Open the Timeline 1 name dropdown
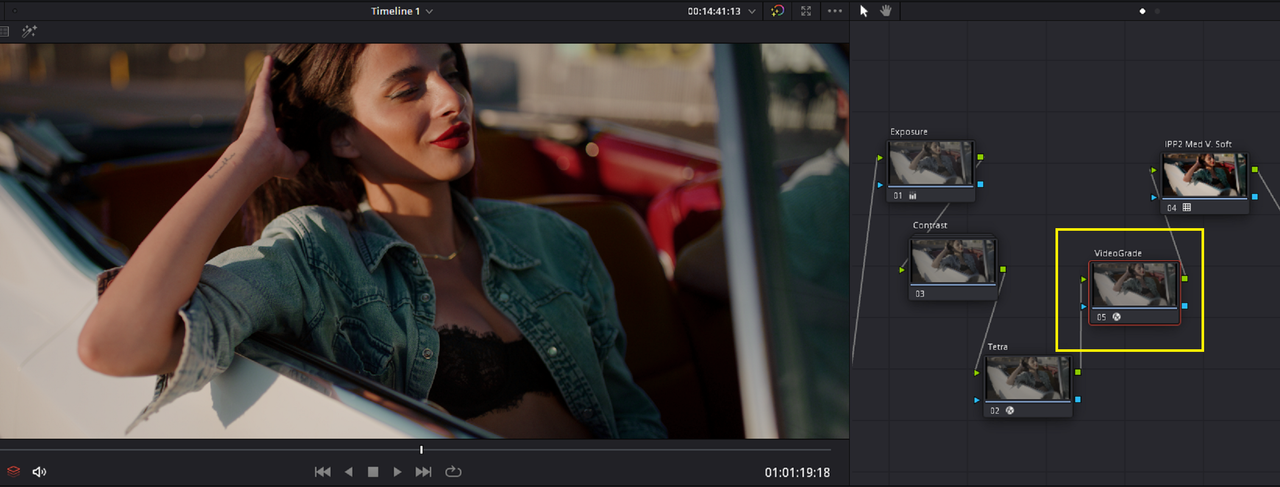This screenshot has width=1280, height=487. tap(402, 11)
